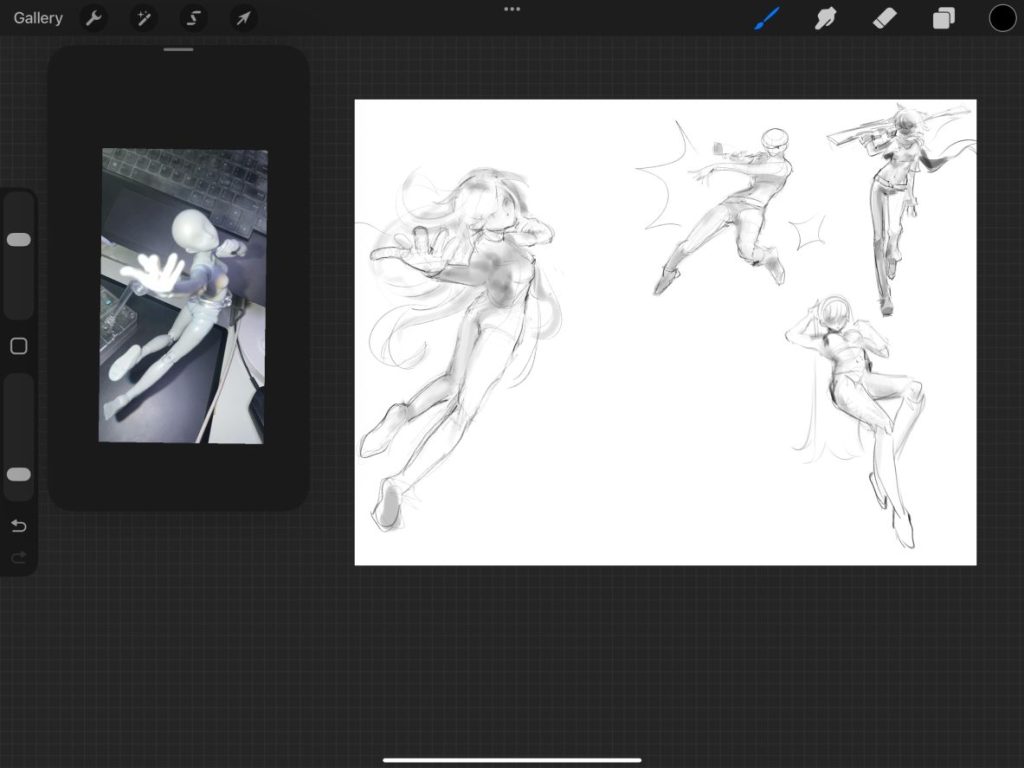Tap the redo arrow
Image resolution: width=1024 pixels, height=768 pixels.
point(19,558)
